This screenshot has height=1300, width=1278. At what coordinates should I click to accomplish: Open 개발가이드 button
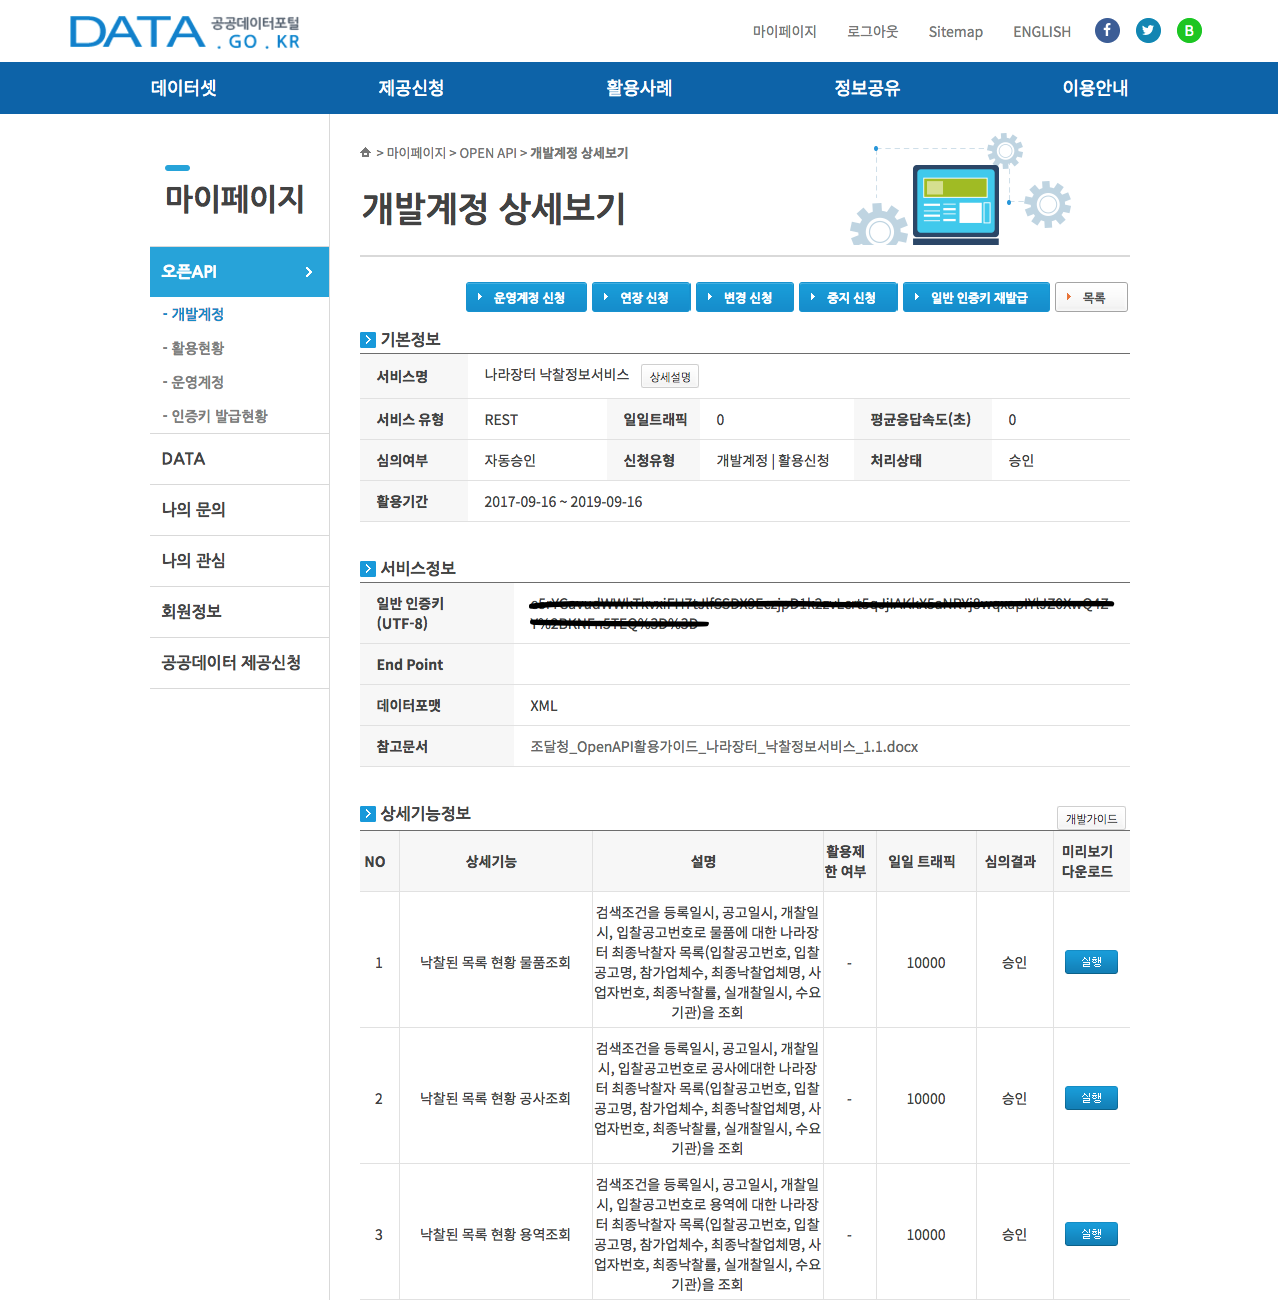pyautogui.click(x=1091, y=818)
